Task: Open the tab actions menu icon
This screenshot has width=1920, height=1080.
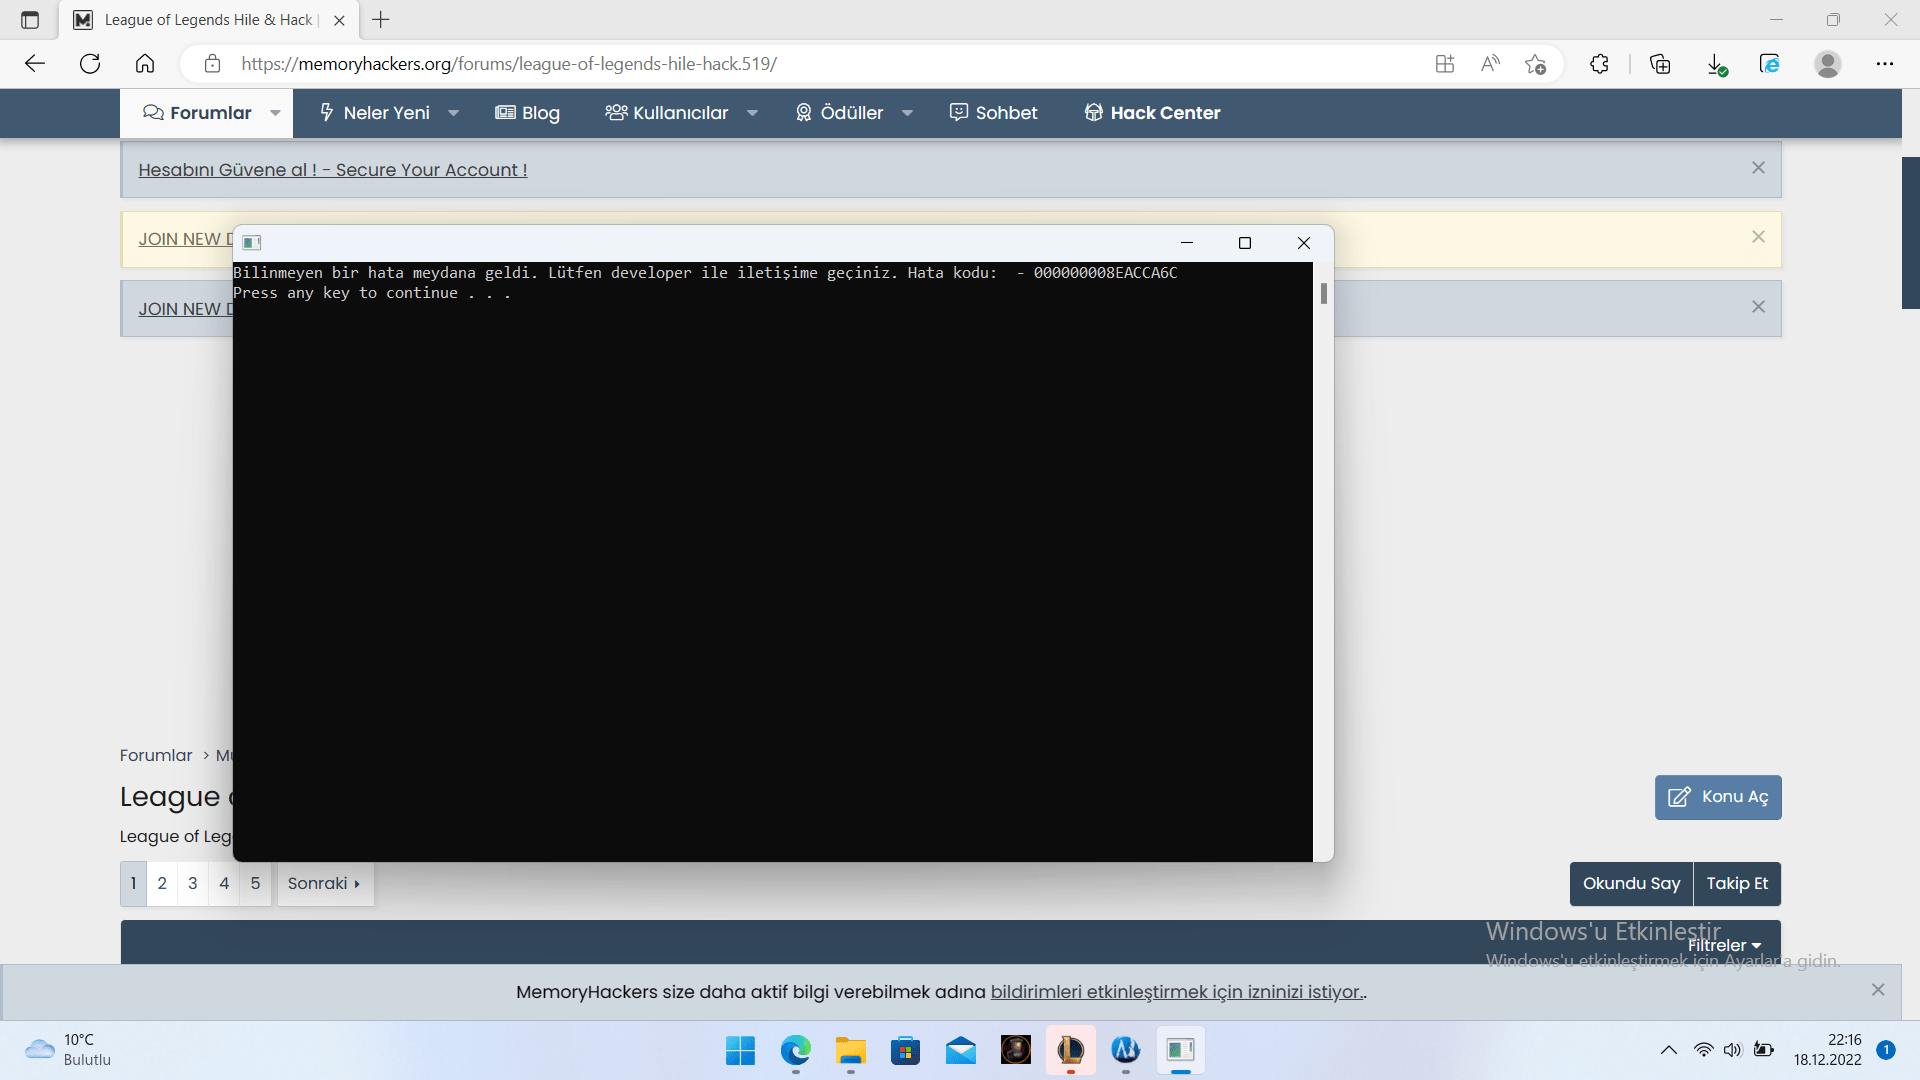Action: click(x=30, y=20)
